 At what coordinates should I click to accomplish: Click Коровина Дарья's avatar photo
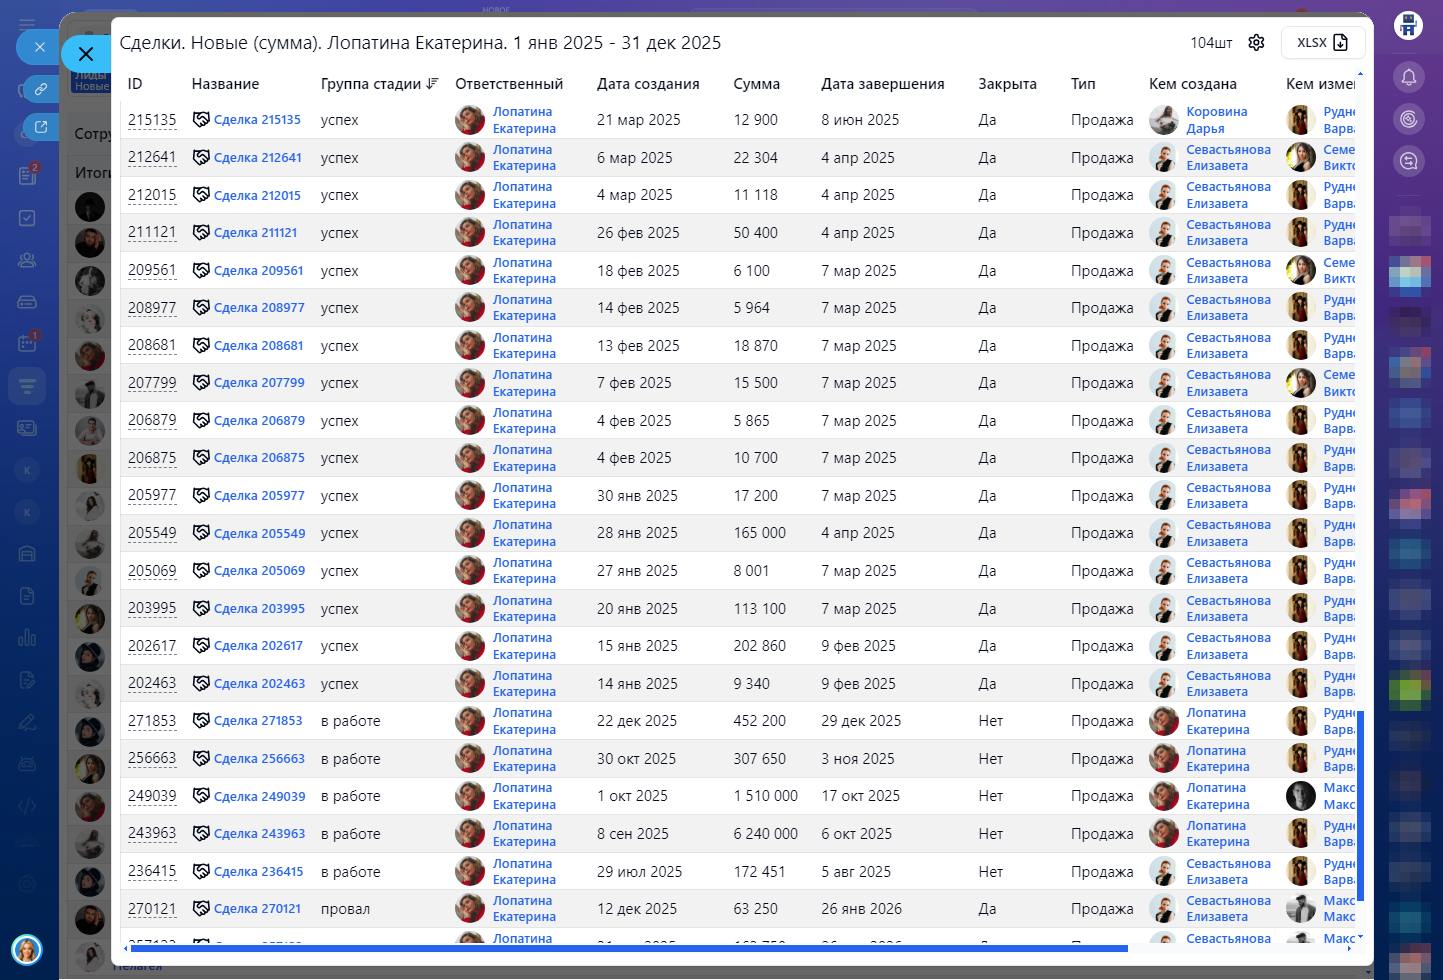[x=1164, y=120]
